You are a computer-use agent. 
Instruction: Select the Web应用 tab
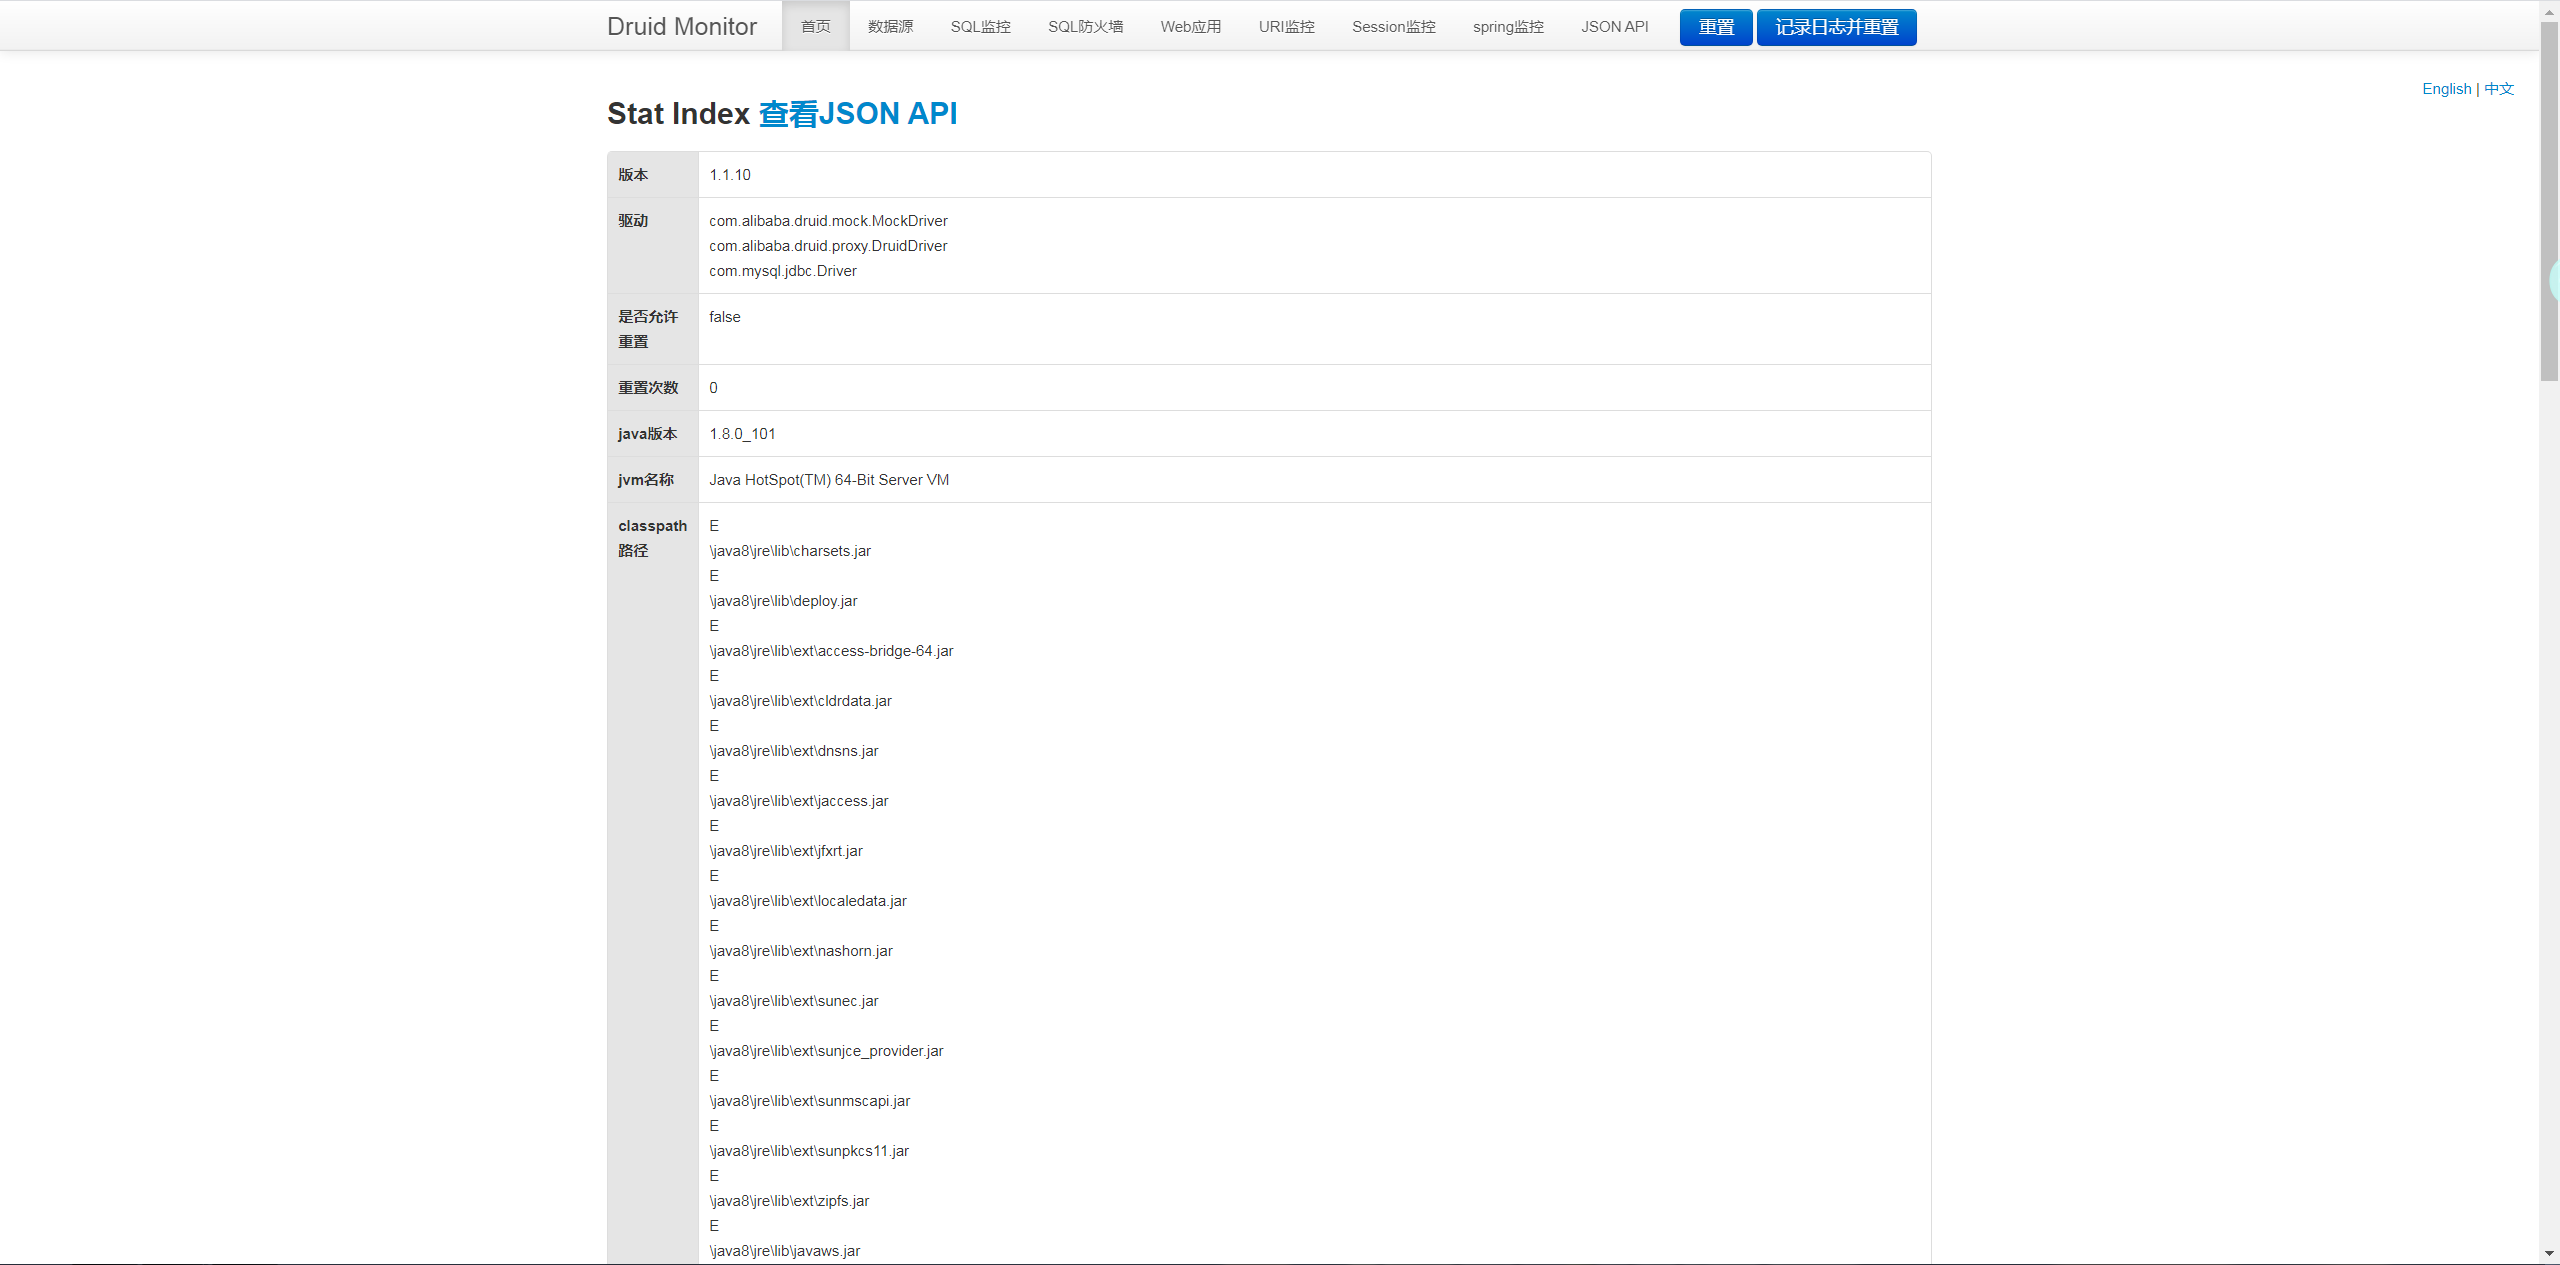pyautogui.click(x=1190, y=27)
